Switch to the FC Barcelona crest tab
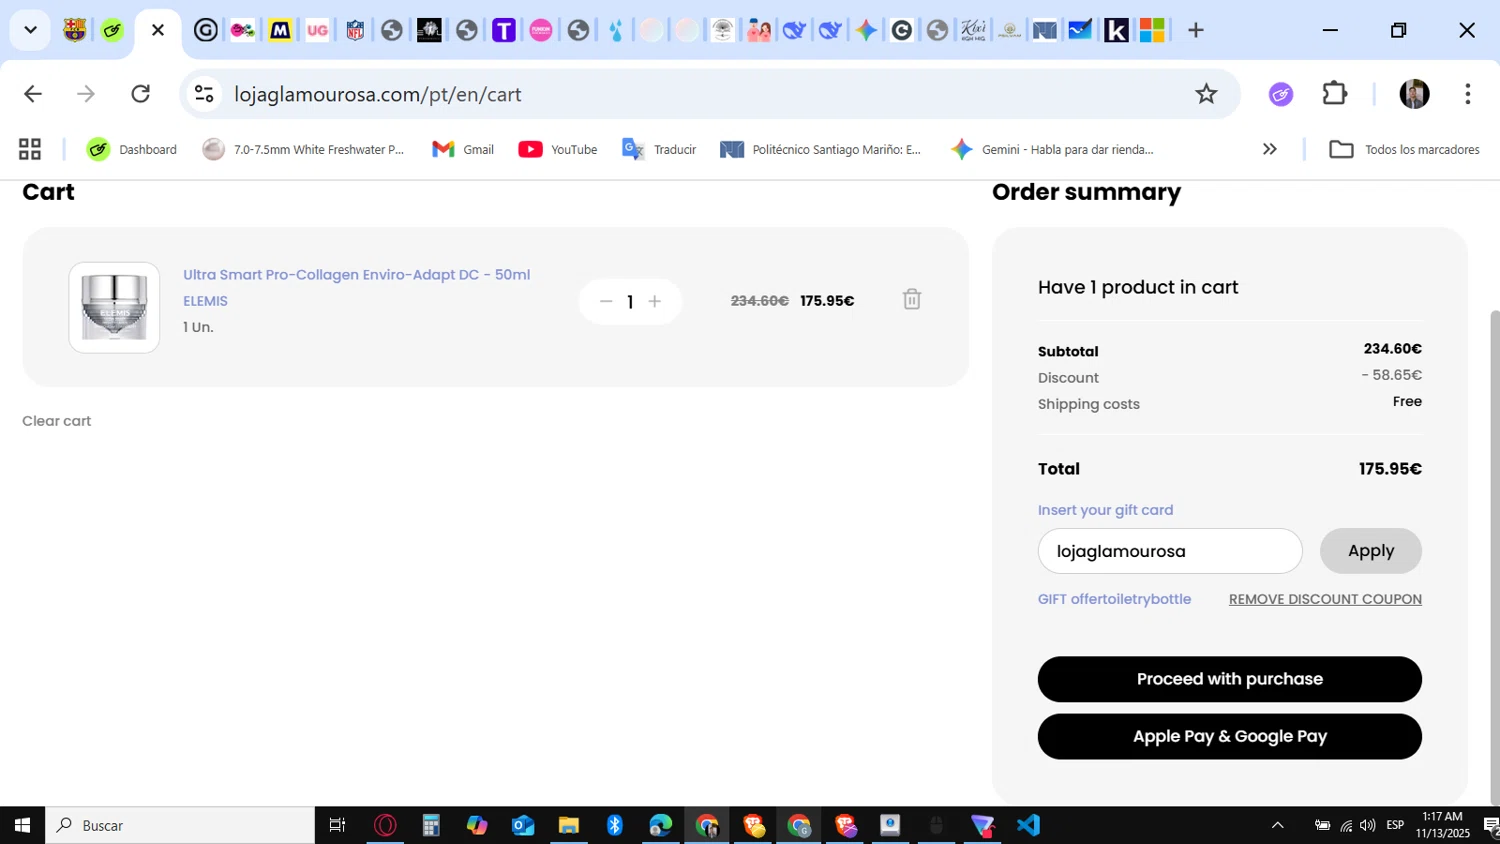 tap(75, 30)
